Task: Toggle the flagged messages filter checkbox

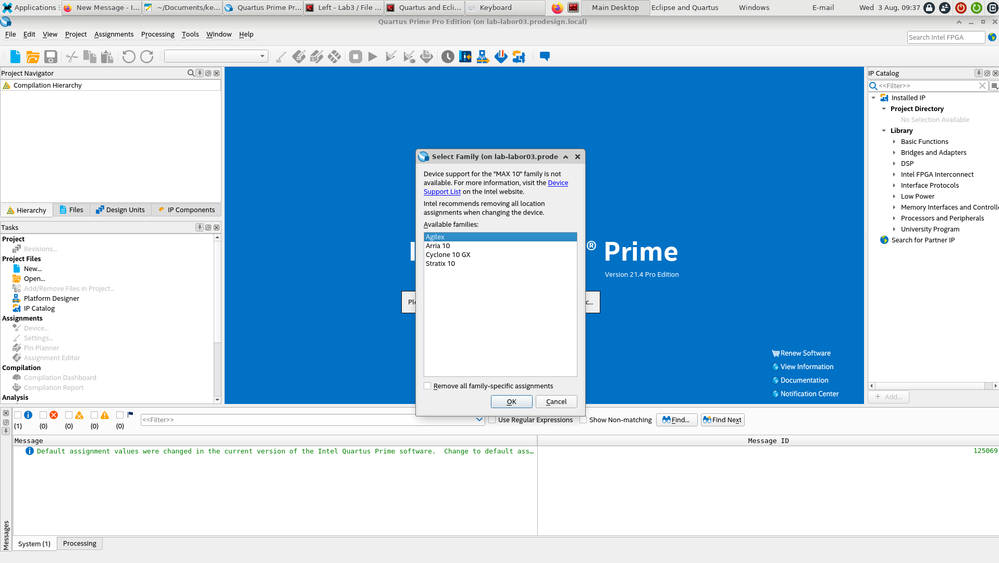Action: tap(120, 415)
